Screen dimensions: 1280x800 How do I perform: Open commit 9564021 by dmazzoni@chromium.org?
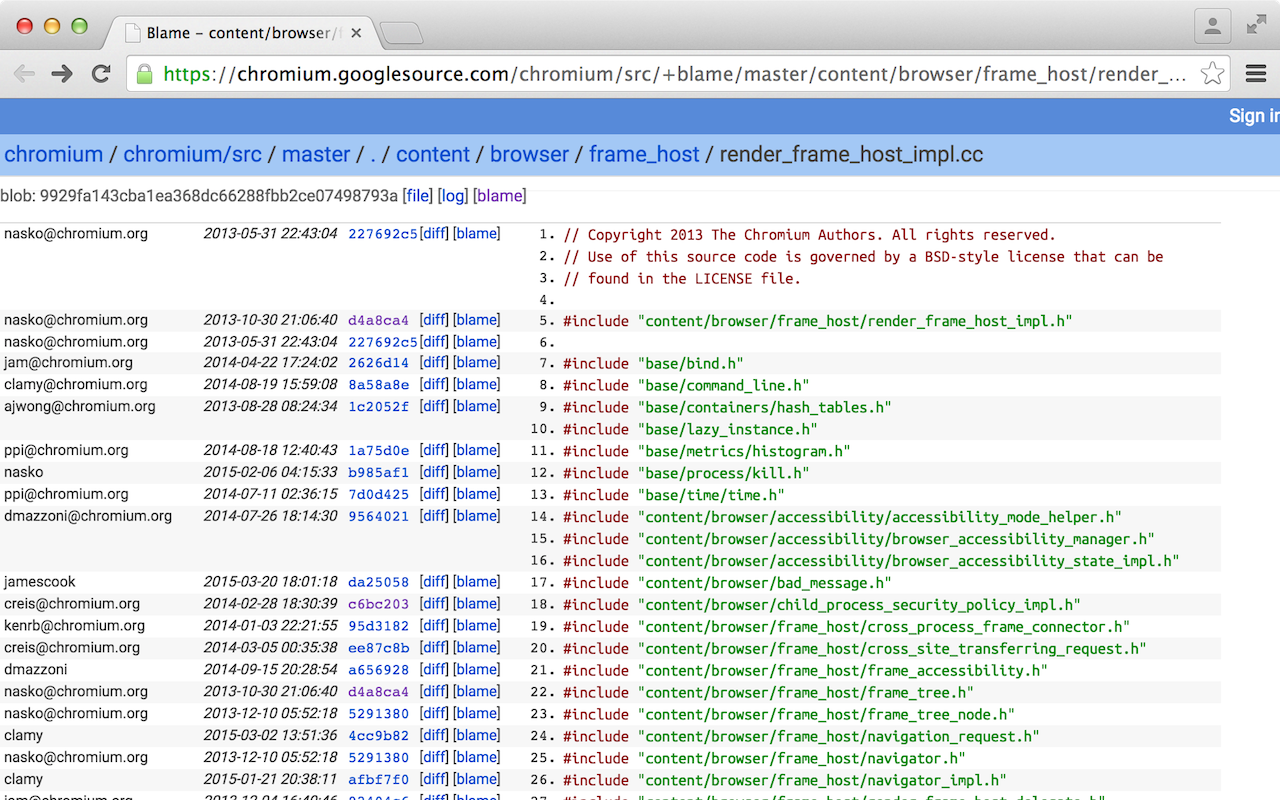coord(378,517)
